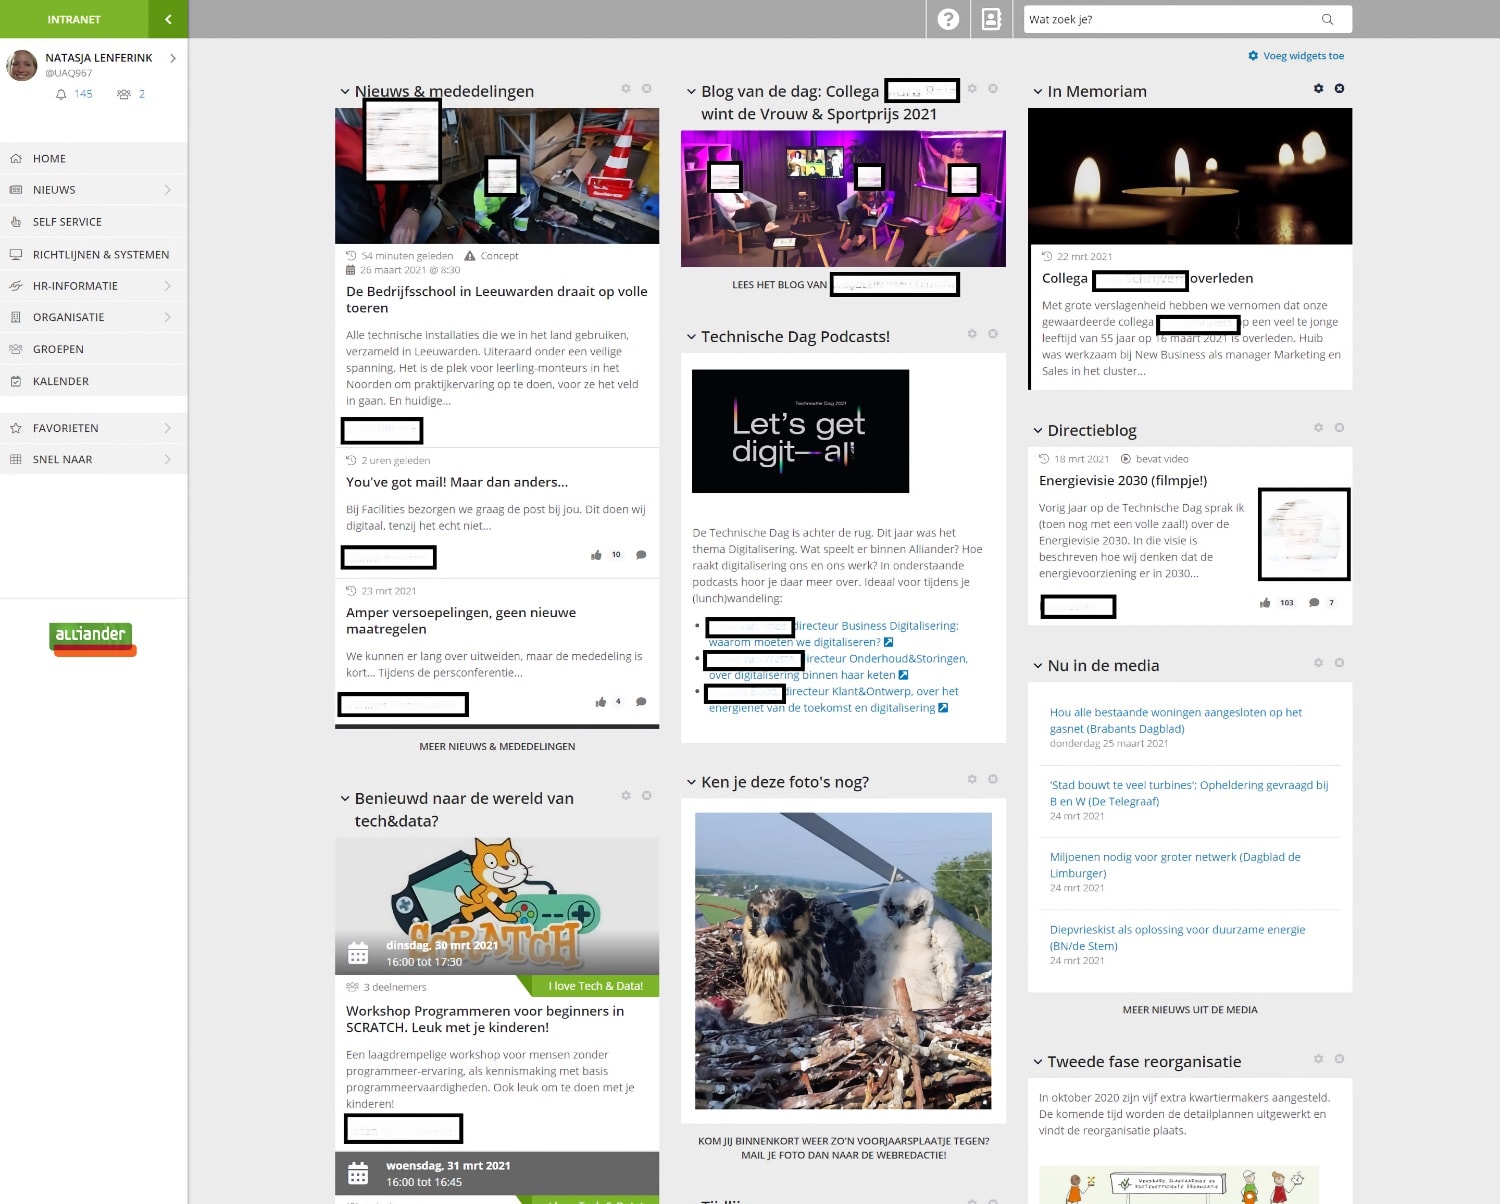Open the falcon chicks nest photo
The width and height of the screenshot is (1500, 1204).
[843, 960]
